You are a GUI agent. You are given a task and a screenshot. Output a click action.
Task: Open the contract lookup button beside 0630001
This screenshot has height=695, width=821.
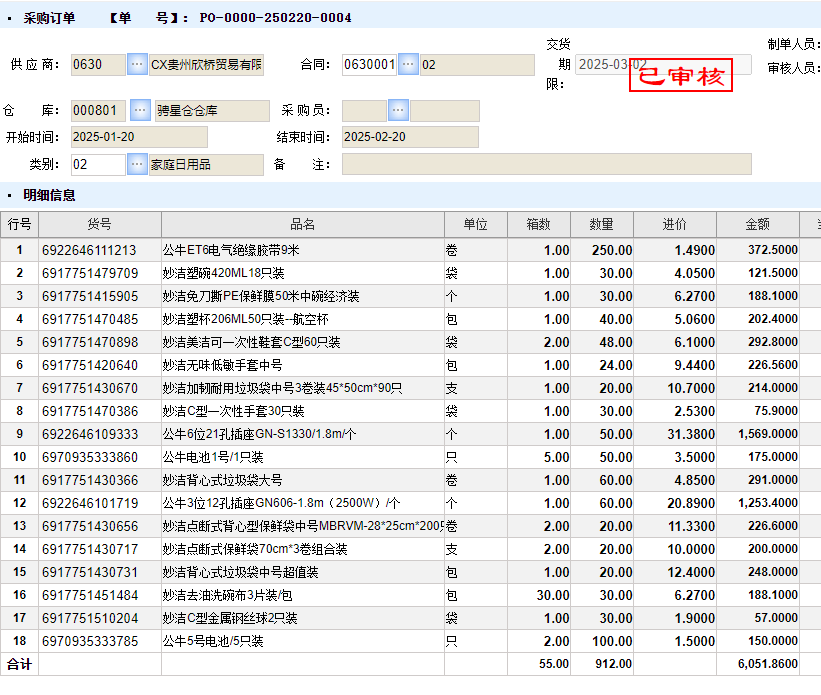pyautogui.click(x=408, y=65)
